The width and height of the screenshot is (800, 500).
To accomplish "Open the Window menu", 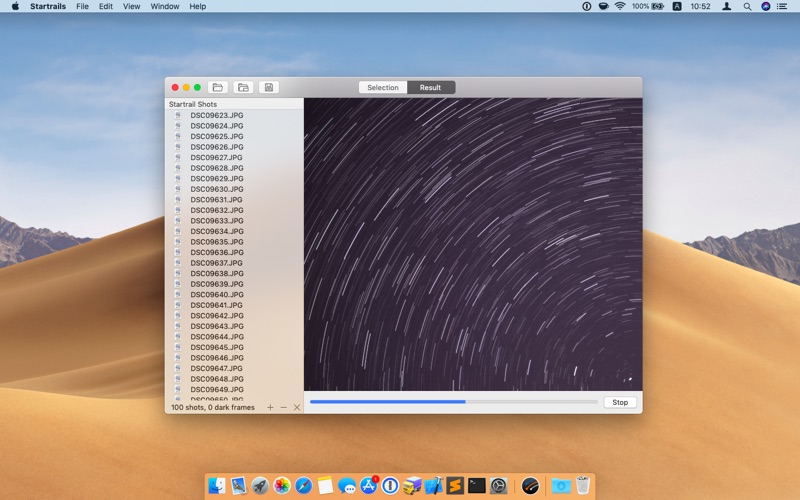I will click(x=165, y=7).
